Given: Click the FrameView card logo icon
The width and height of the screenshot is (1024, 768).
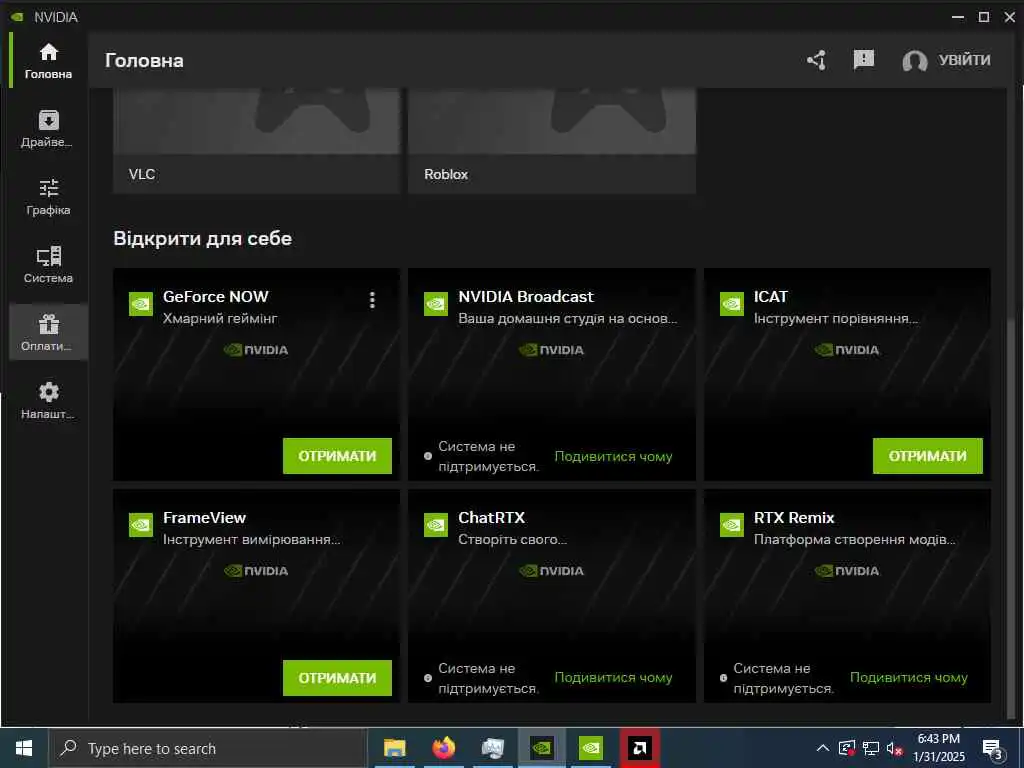Looking at the screenshot, I should 141,525.
